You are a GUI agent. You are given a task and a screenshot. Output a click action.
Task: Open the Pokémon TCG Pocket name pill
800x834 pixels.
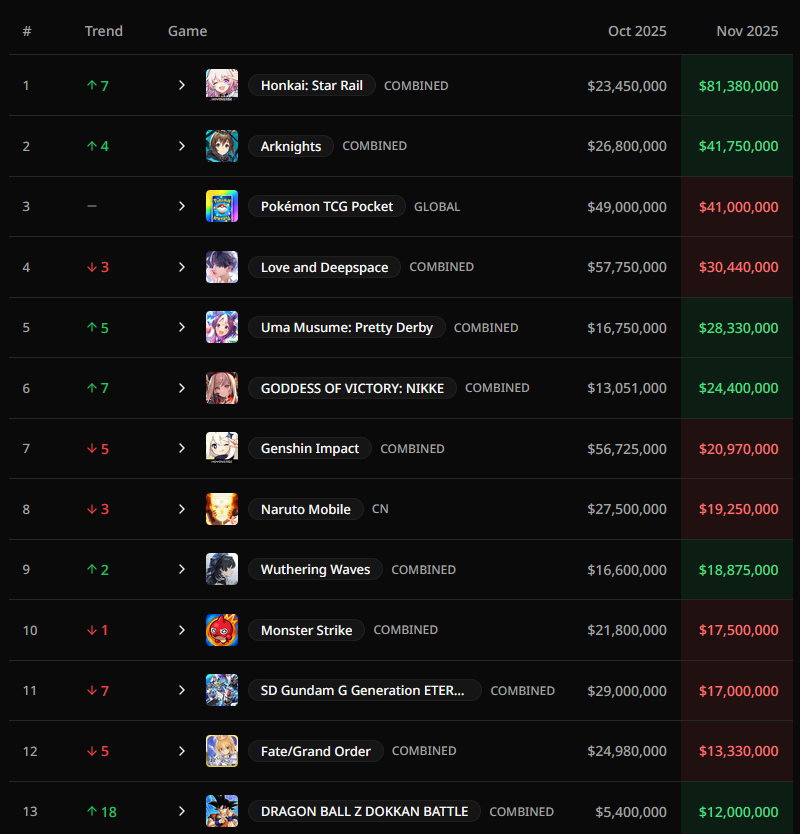327,206
